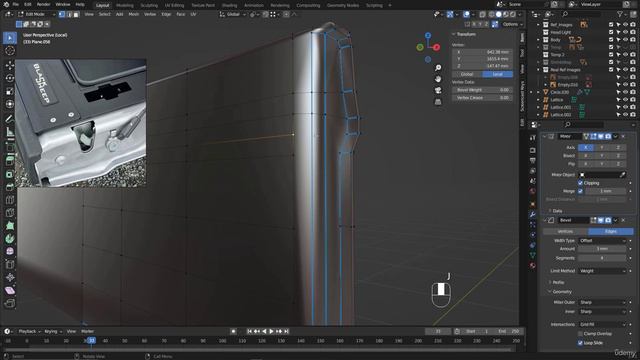Image resolution: width=640 pixels, height=360 pixels.
Task: Switch vertex coordinates to Global
Action: 467,74
